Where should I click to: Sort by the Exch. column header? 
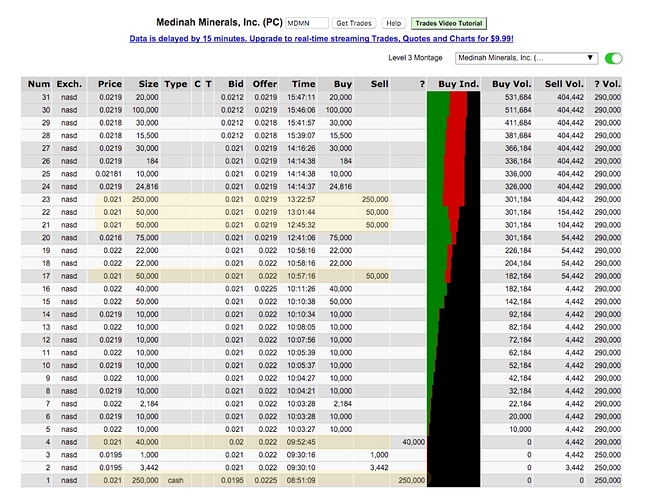point(69,84)
